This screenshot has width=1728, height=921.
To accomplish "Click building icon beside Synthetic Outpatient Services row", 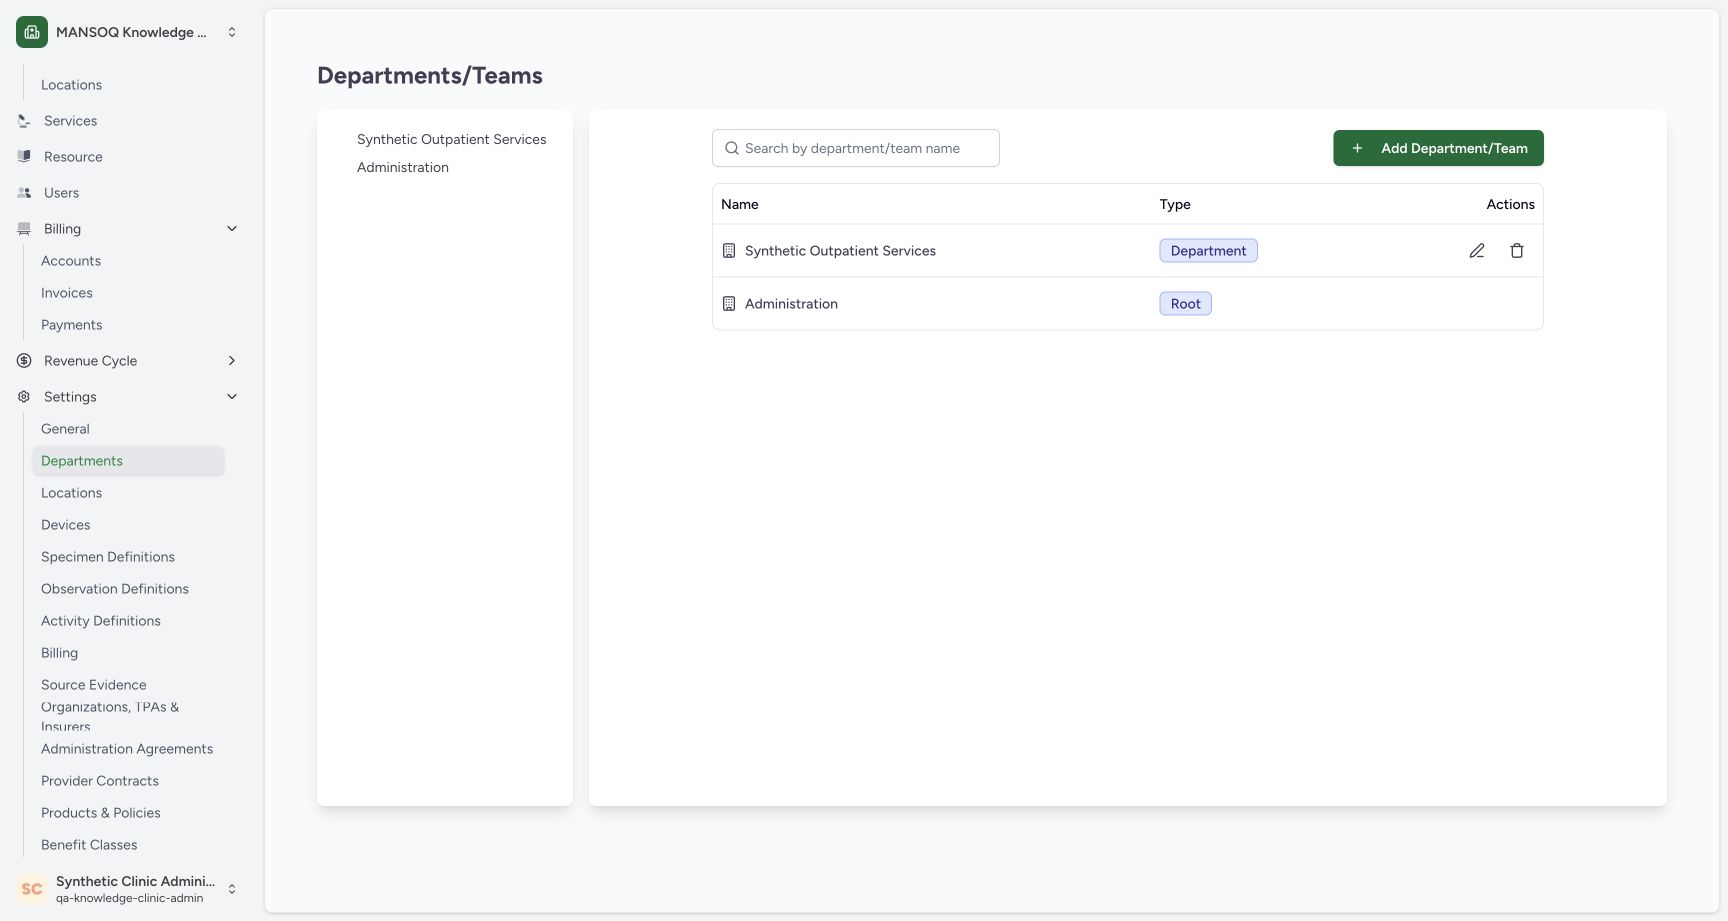I will pos(729,251).
